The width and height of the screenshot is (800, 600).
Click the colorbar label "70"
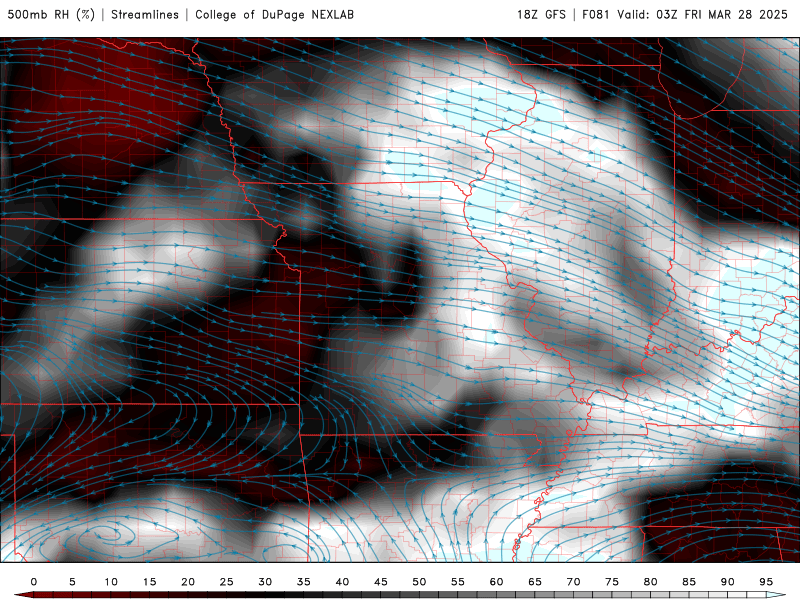pyautogui.click(x=573, y=582)
